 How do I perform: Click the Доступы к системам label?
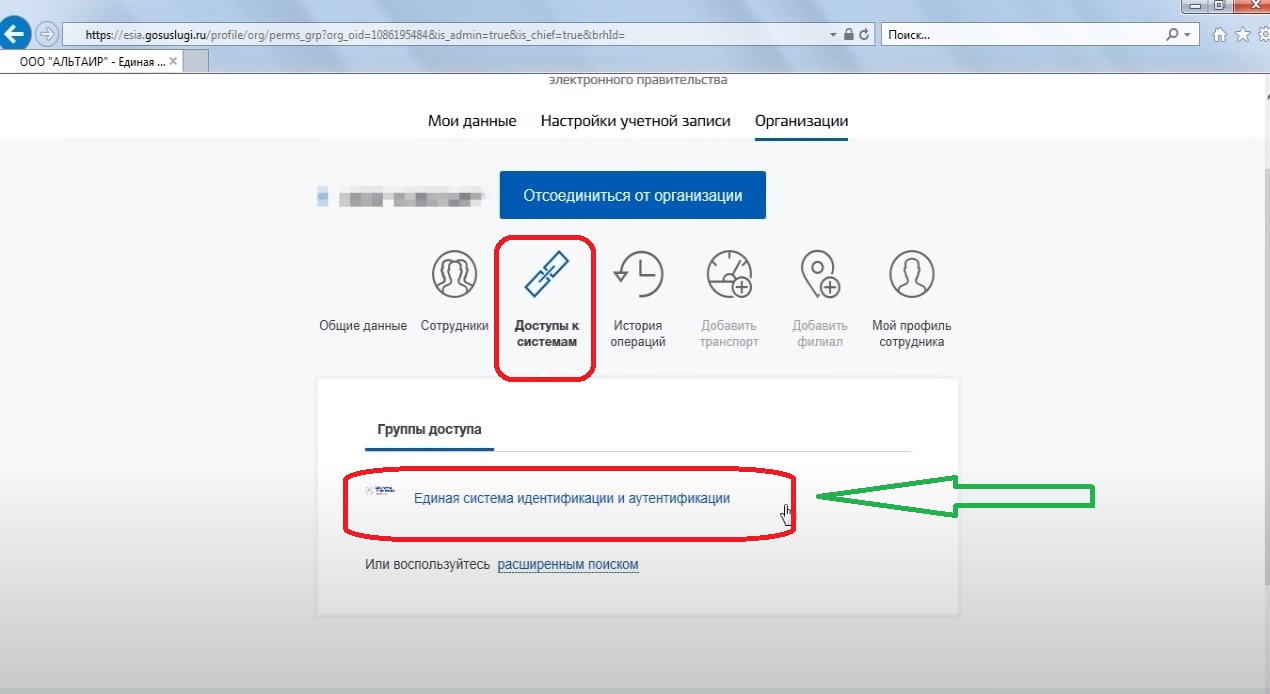point(547,334)
